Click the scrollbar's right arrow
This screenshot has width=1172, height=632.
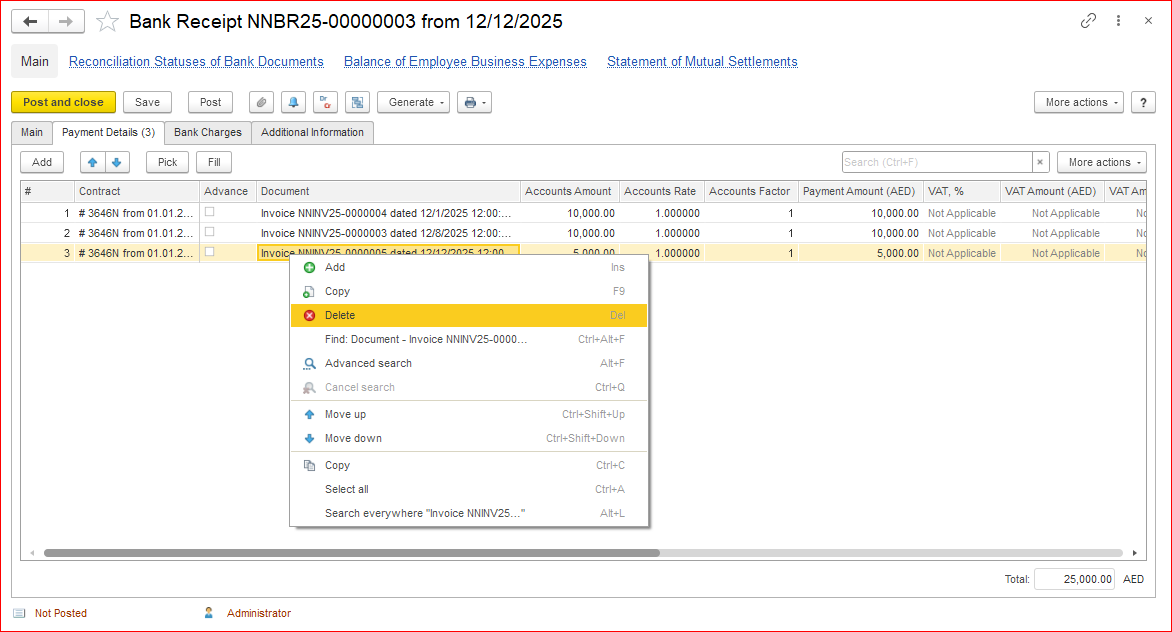[1135, 553]
